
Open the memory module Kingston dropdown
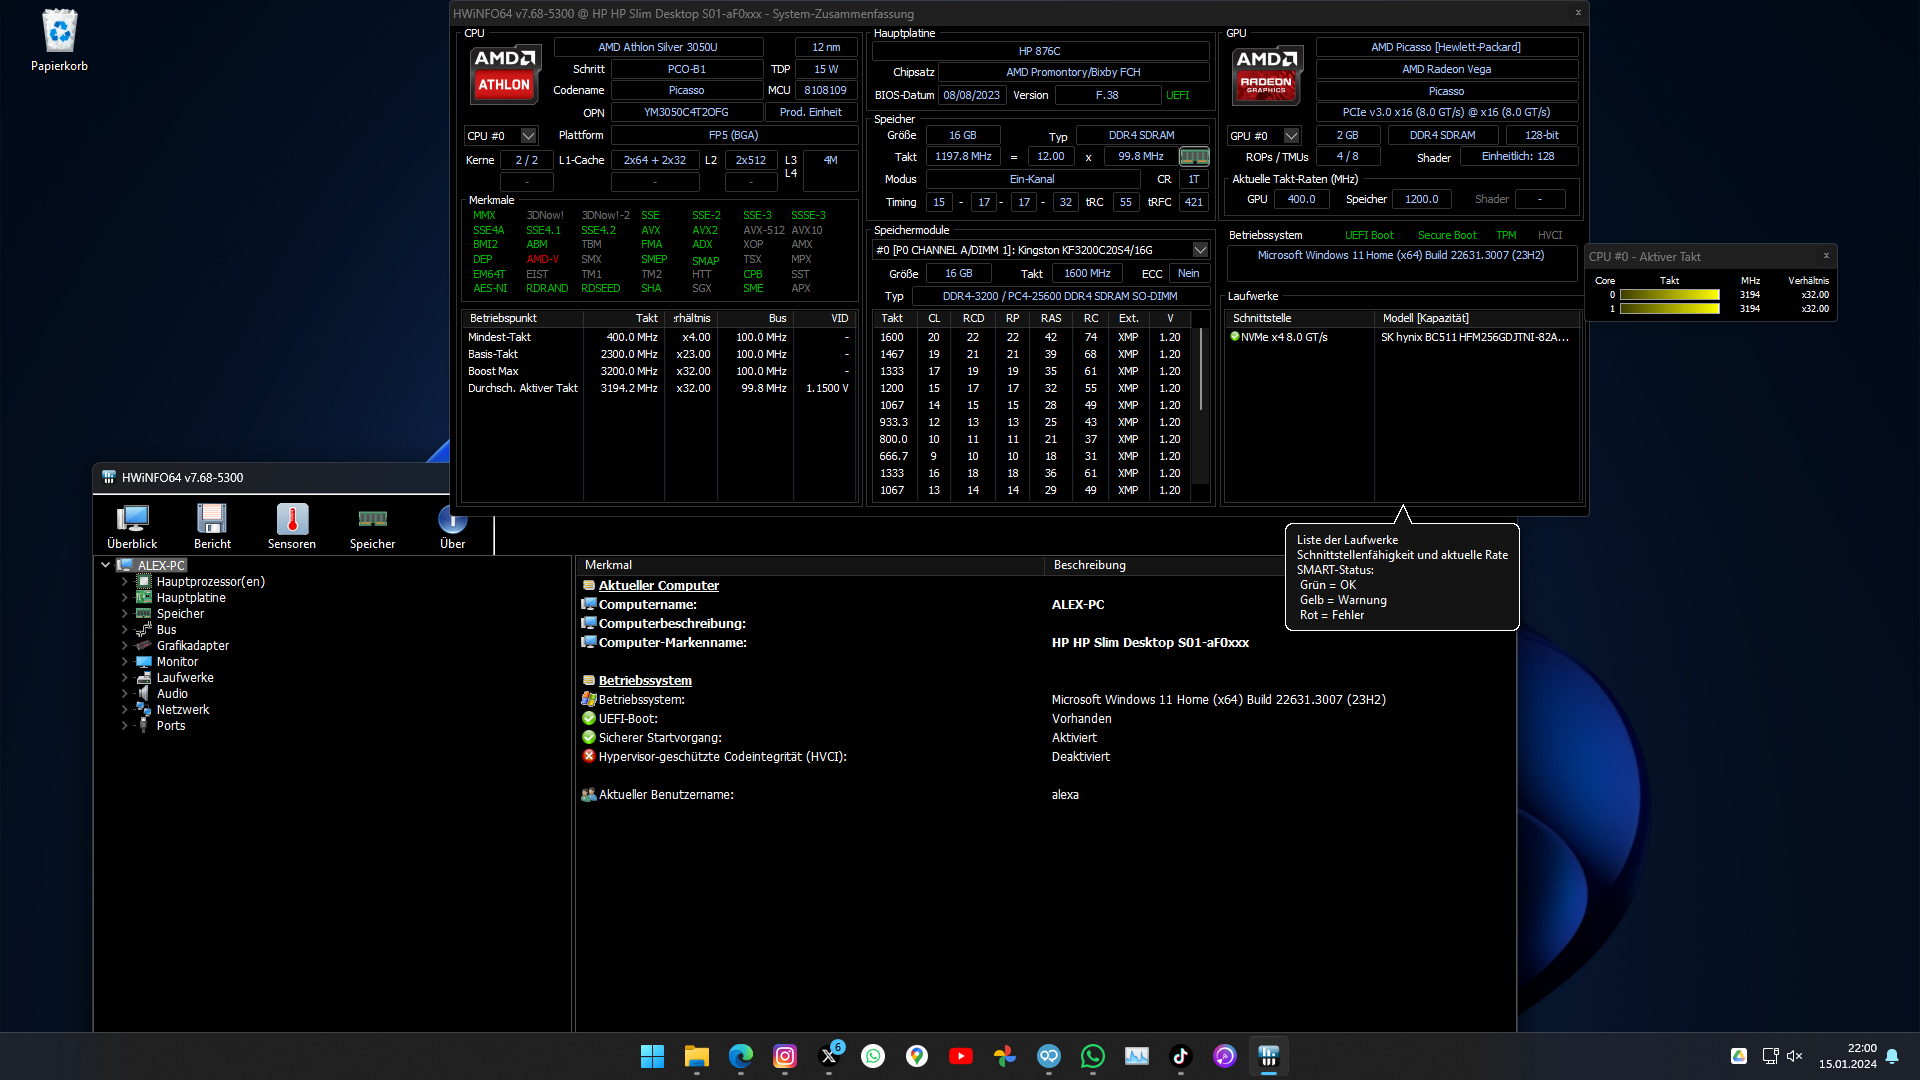(1200, 250)
